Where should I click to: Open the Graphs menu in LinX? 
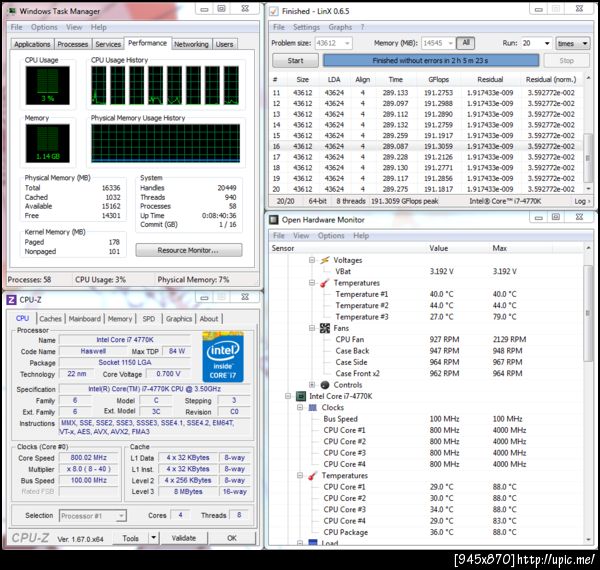pos(340,27)
